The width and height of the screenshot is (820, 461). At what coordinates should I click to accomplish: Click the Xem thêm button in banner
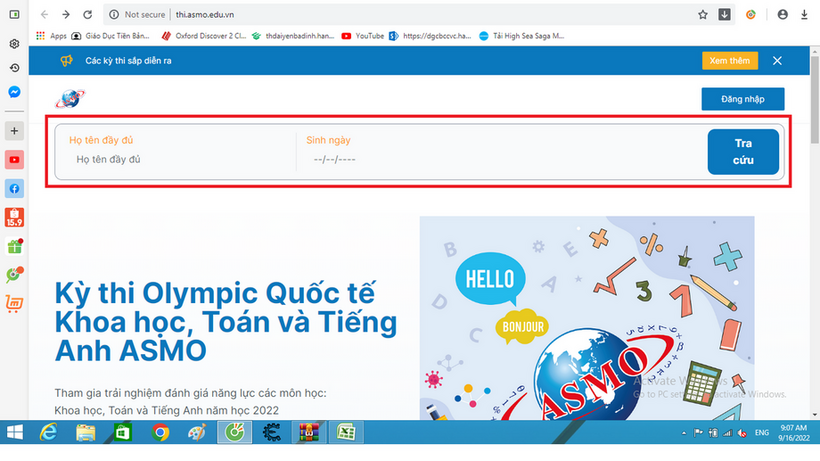tap(729, 61)
